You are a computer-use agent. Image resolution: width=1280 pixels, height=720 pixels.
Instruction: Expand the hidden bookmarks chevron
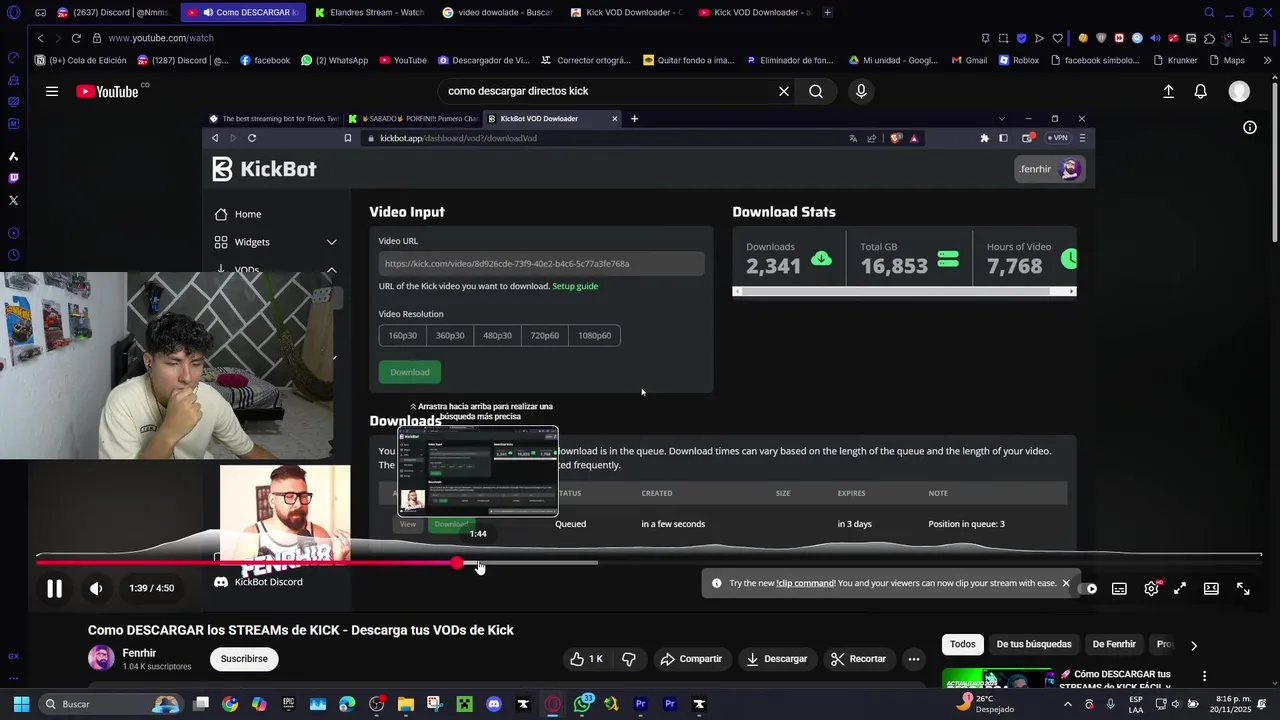[x=1267, y=60]
